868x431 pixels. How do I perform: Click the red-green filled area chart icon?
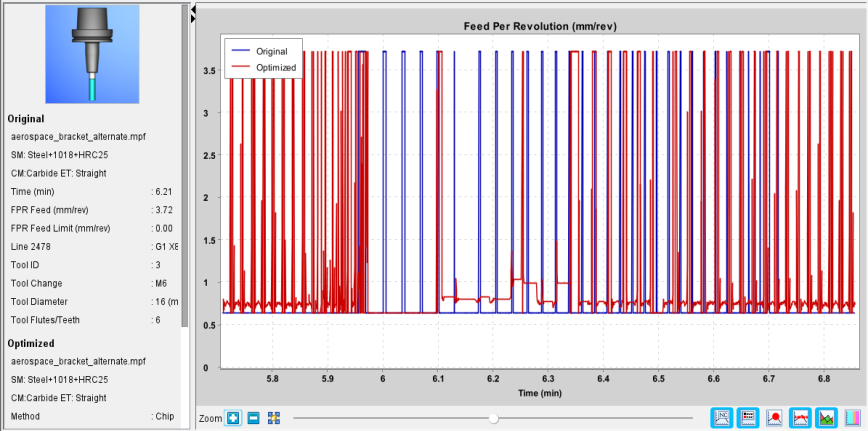coord(826,417)
